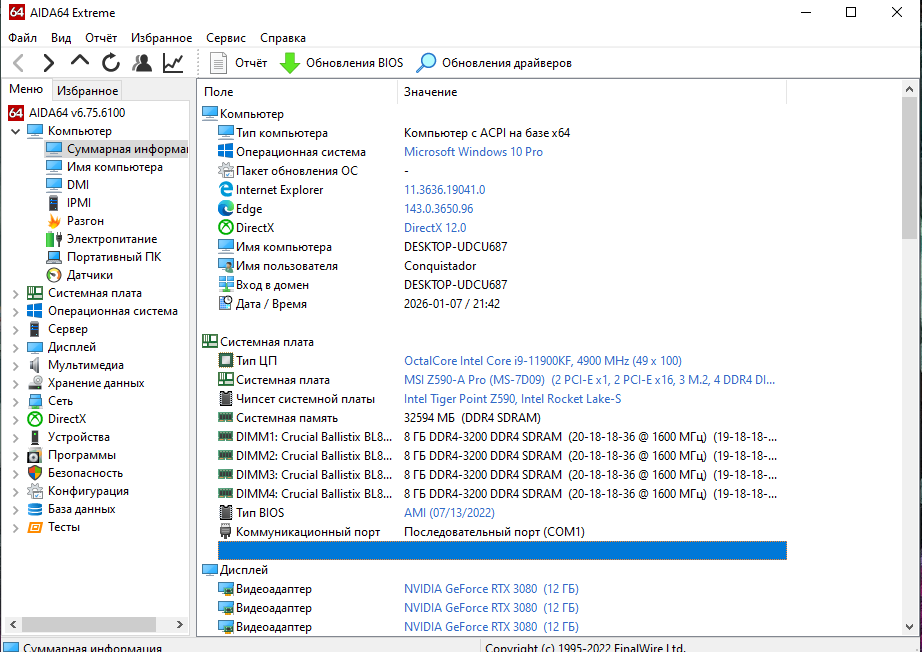
Task: Click the Up level arrow icon
Action: click(79, 63)
